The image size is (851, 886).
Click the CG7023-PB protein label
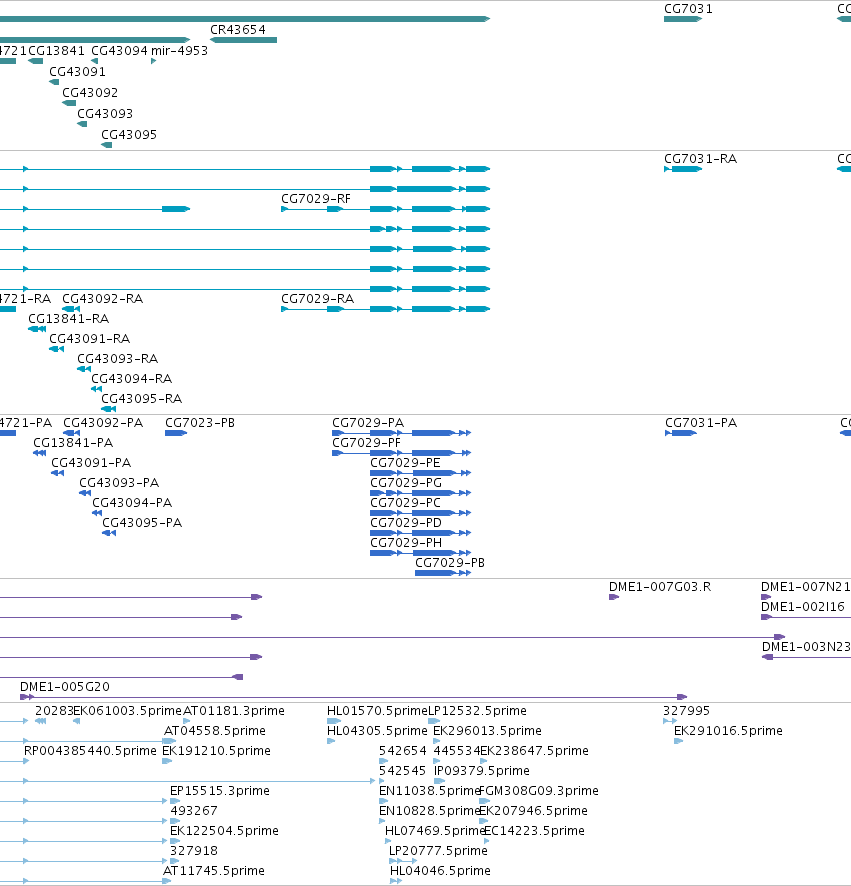(199, 423)
